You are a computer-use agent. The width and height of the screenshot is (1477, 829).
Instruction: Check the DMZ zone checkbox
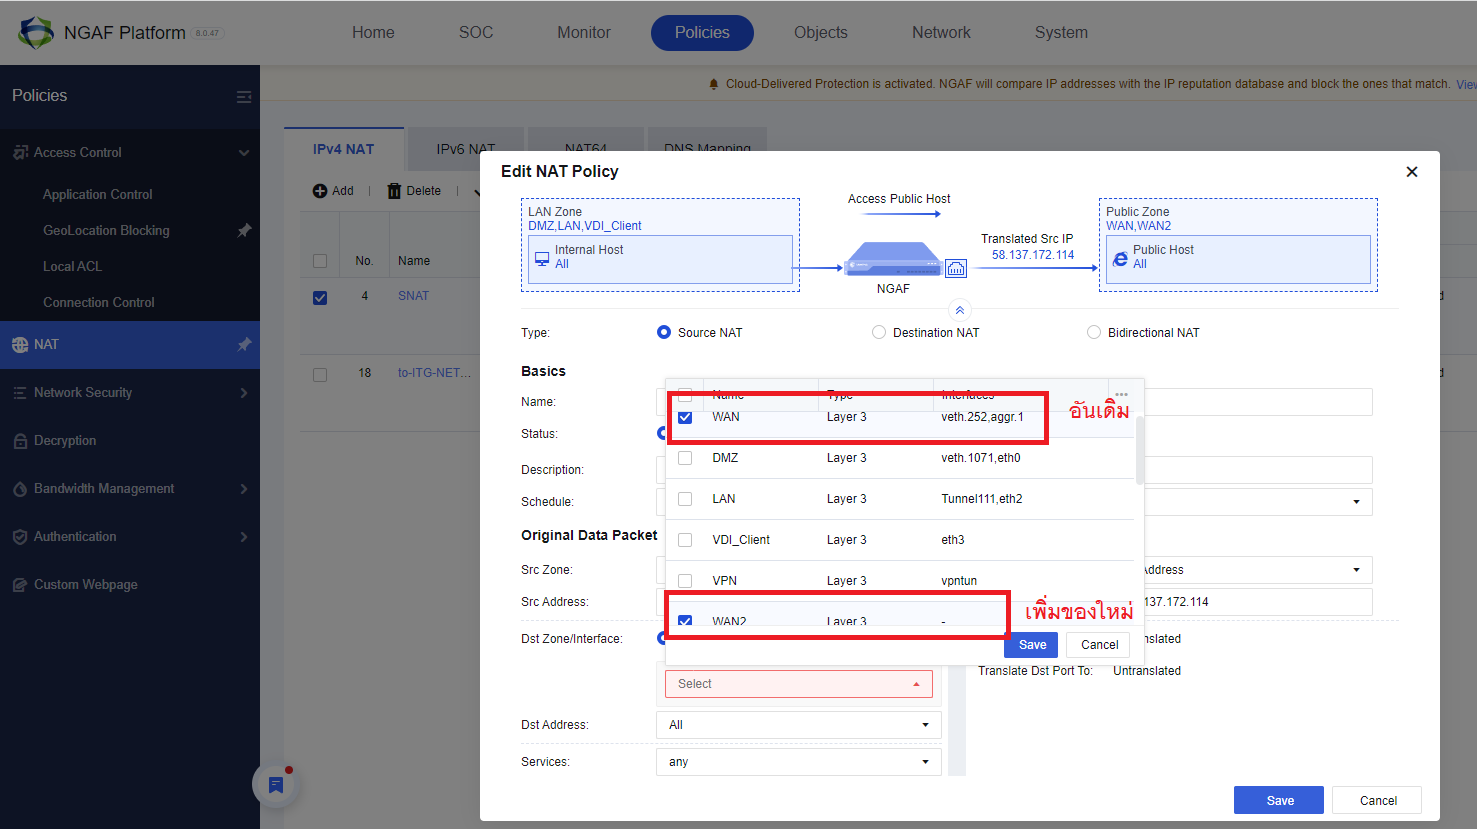685,457
